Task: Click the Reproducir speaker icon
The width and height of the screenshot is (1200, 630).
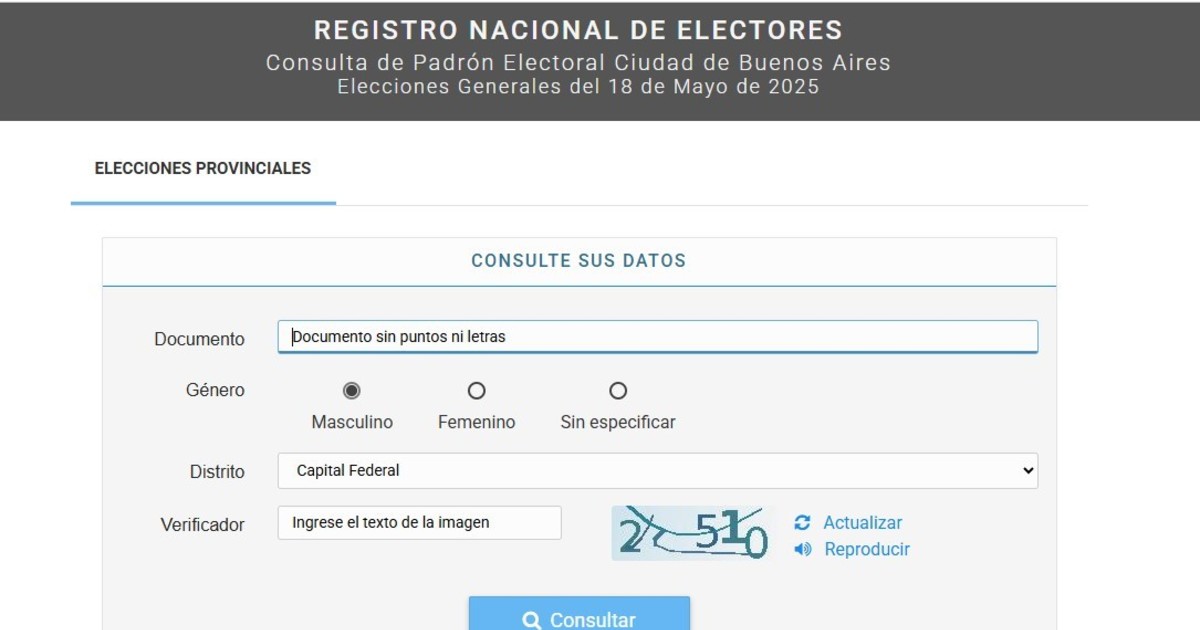Action: (802, 549)
